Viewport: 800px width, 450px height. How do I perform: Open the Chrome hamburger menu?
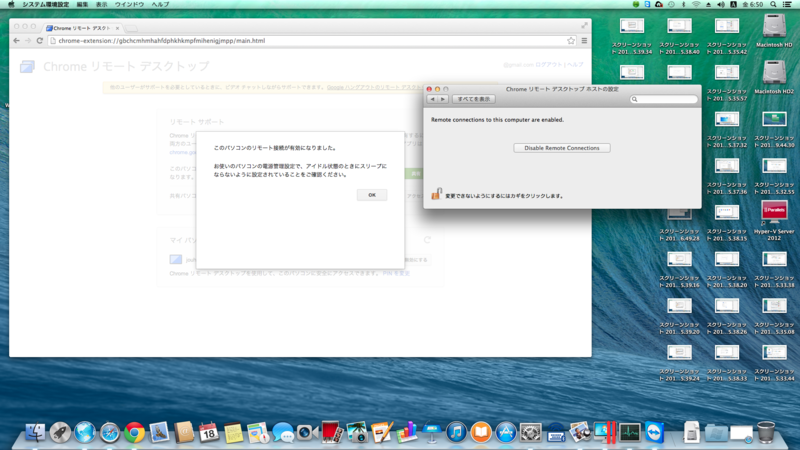(584, 41)
